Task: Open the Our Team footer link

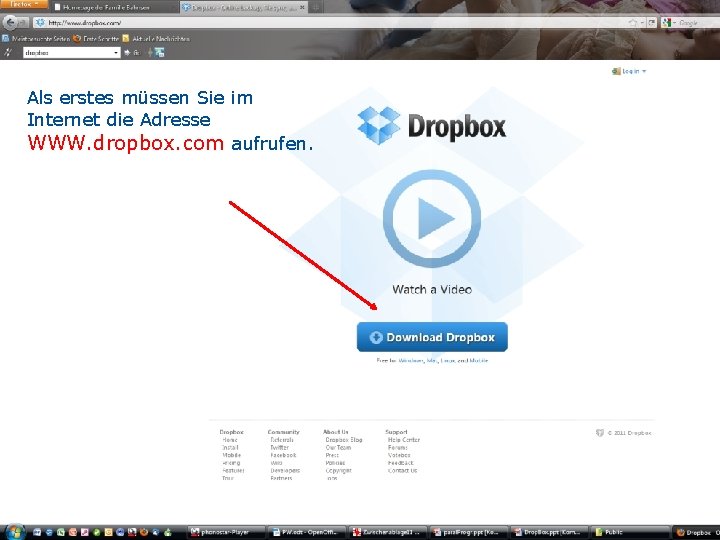Action: (x=338, y=447)
